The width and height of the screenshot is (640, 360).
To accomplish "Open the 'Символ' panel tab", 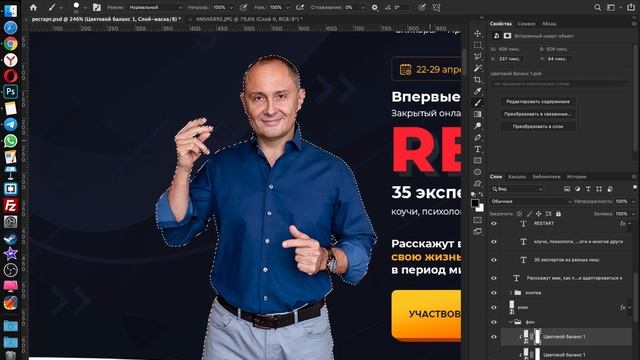I will tap(526, 24).
